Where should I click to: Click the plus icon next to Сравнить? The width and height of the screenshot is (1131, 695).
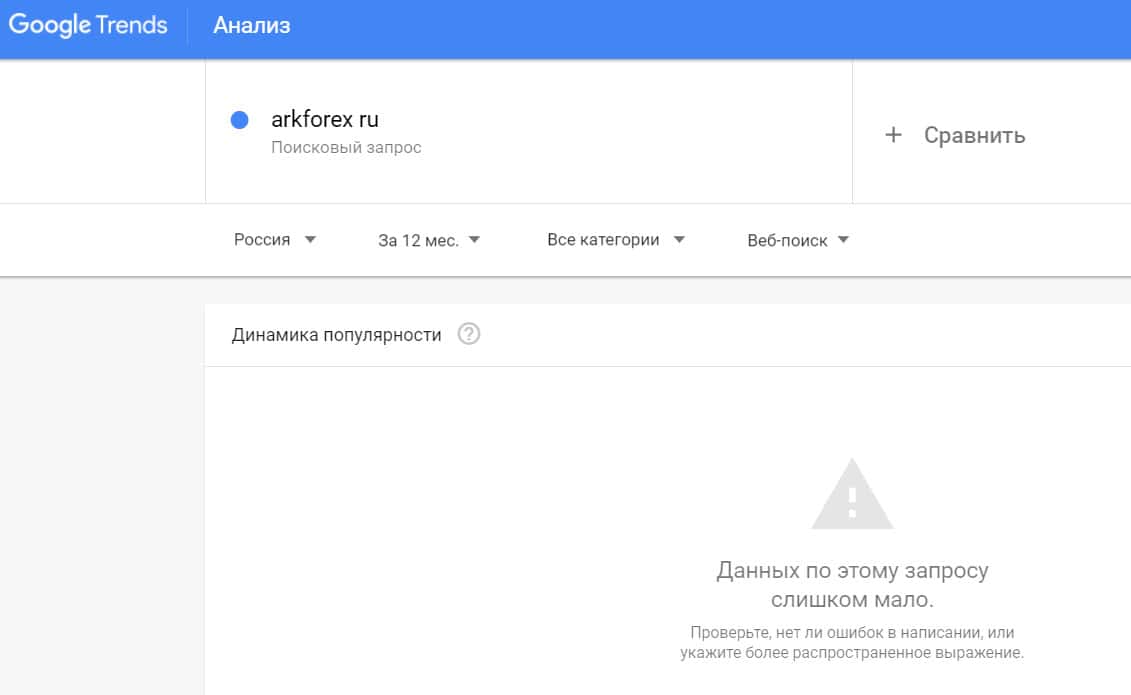click(894, 135)
